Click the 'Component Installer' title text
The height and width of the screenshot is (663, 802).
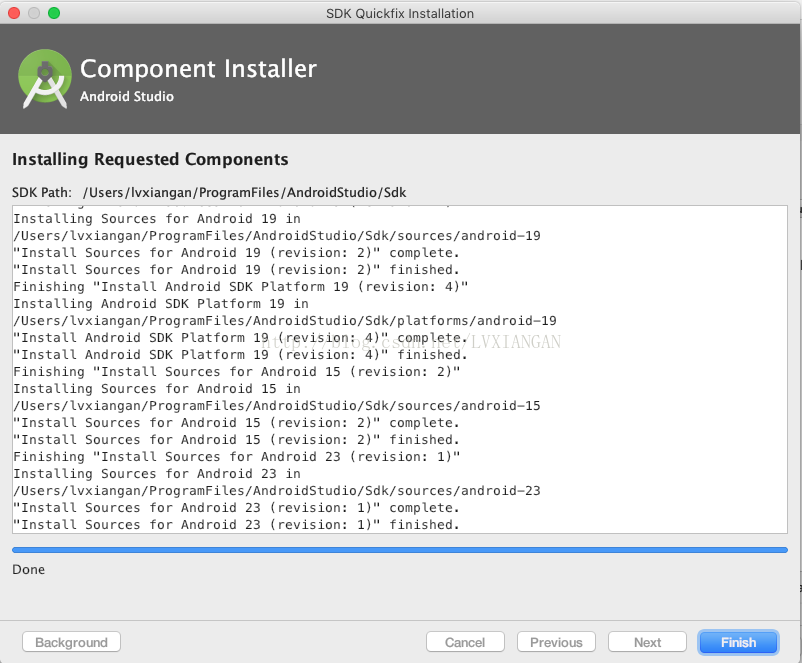[x=198, y=69]
